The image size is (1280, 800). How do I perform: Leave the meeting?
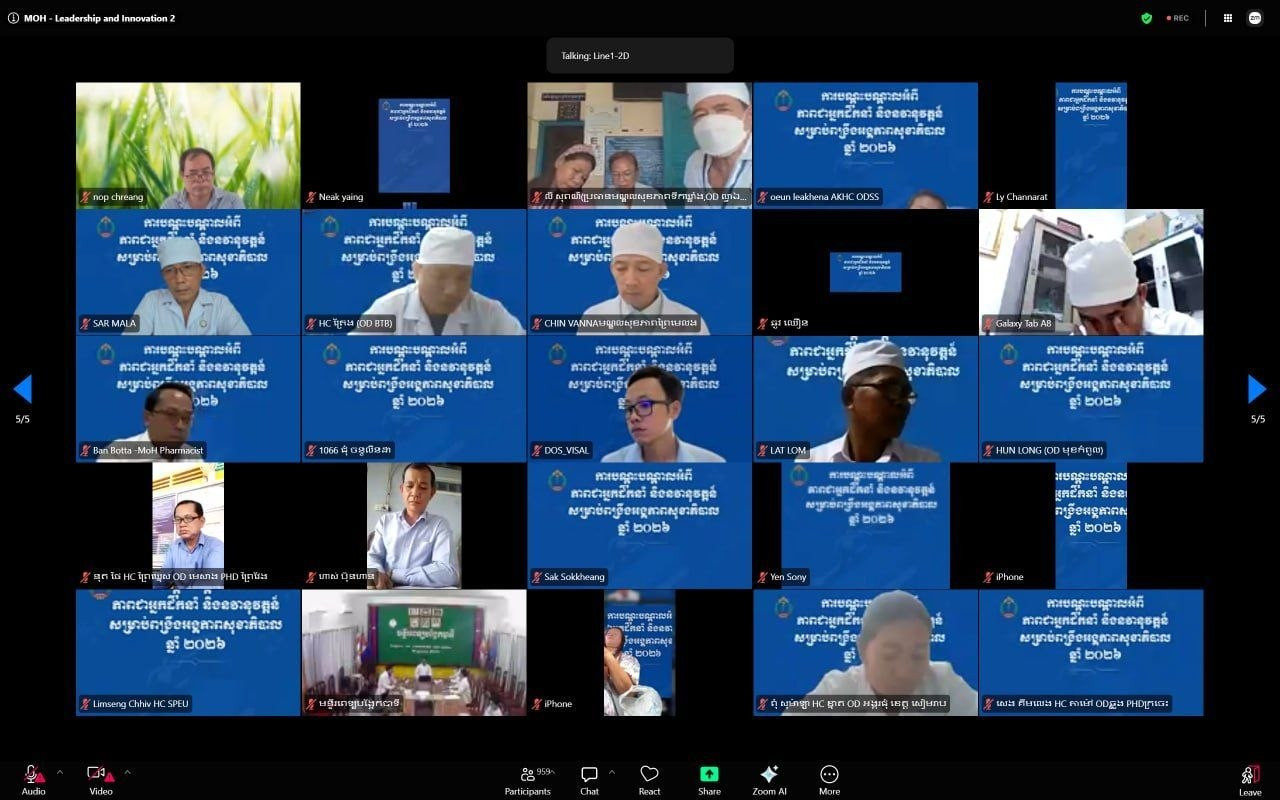(1250, 780)
